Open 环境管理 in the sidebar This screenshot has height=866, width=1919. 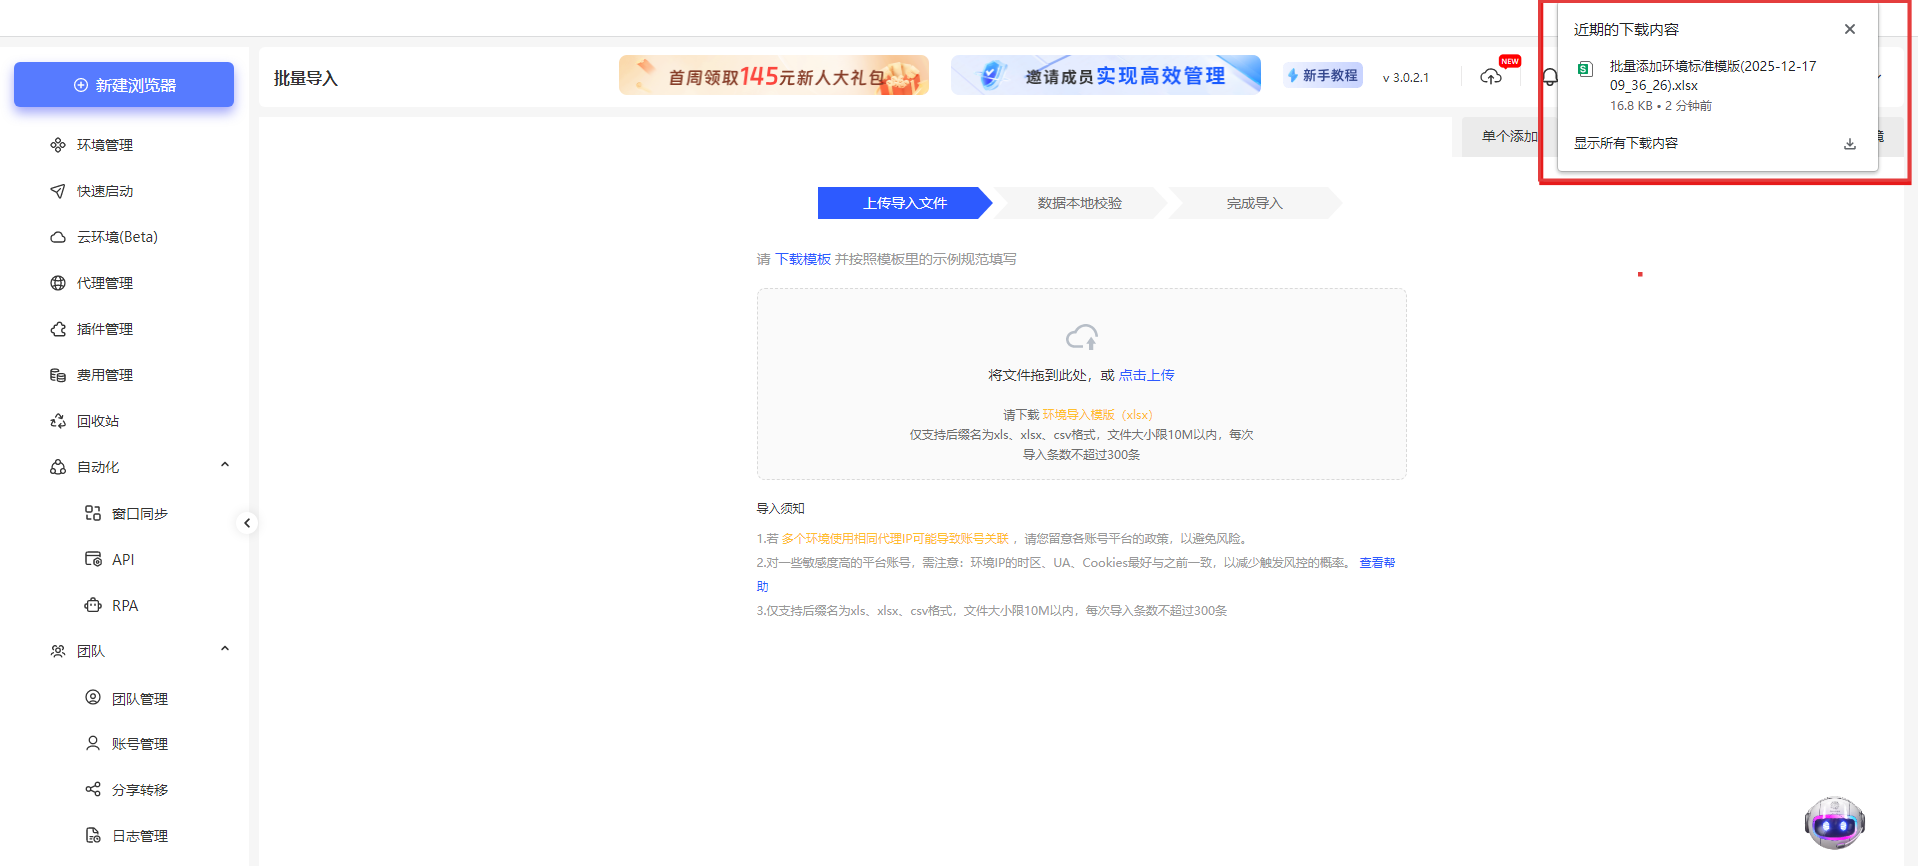[x=105, y=145]
